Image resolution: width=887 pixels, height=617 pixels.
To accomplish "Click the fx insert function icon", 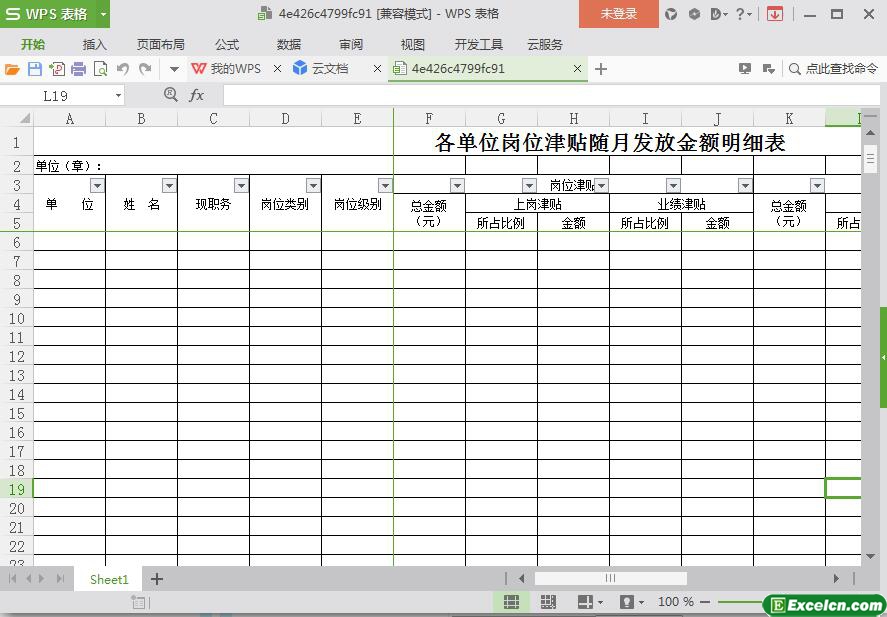I will (197, 95).
